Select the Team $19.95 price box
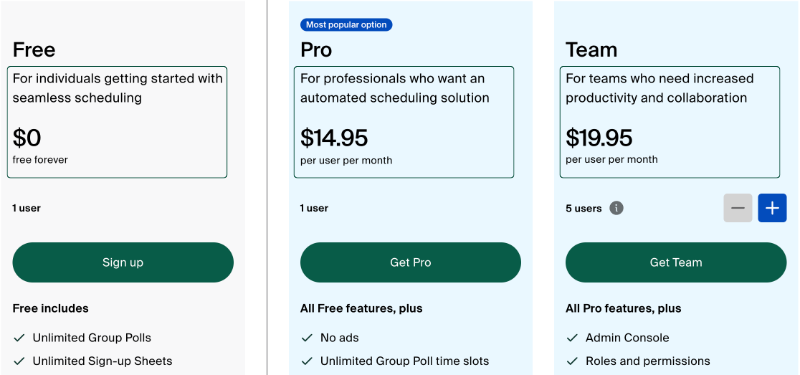 click(670, 122)
